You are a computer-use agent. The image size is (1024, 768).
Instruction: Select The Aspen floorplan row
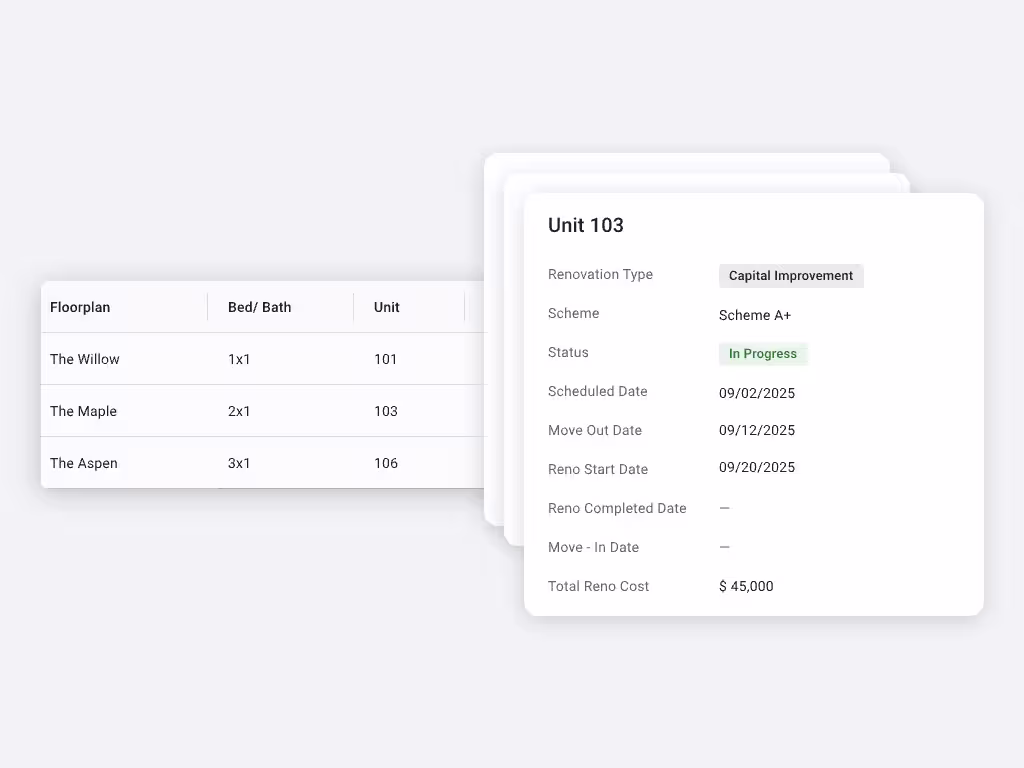pos(83,463)
